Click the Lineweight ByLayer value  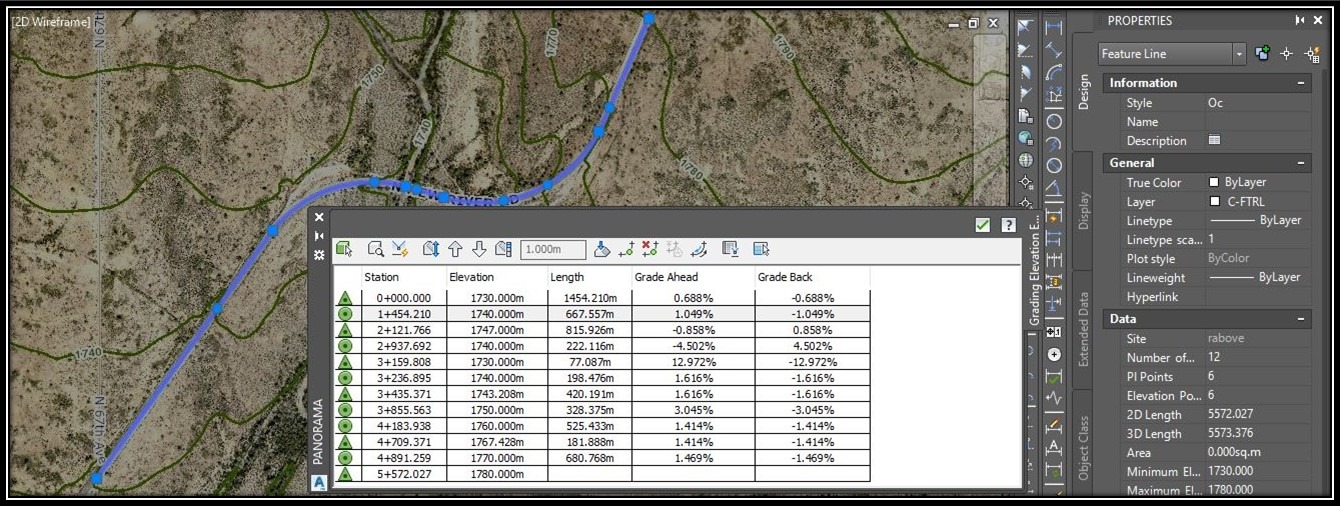coord(1255,278)
